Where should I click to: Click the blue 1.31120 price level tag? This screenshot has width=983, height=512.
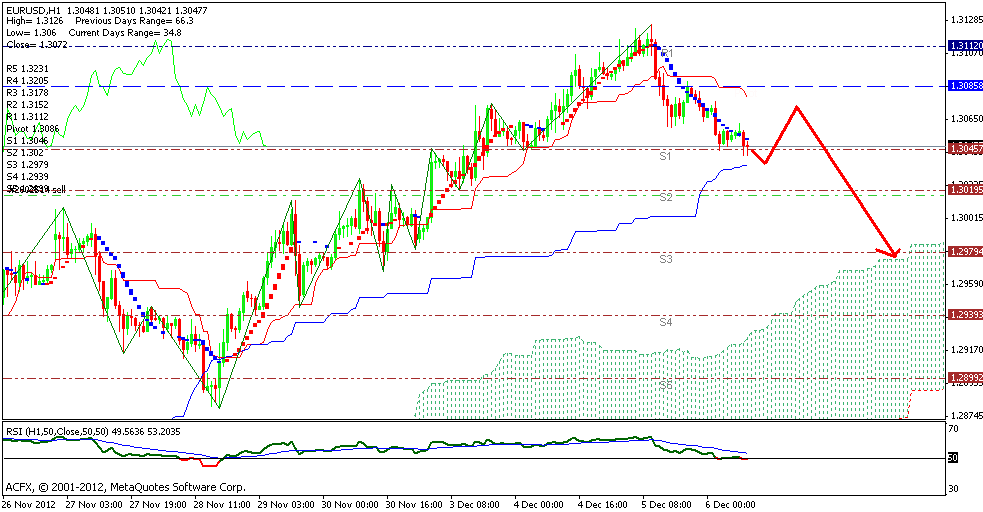[x=964, y=46]
